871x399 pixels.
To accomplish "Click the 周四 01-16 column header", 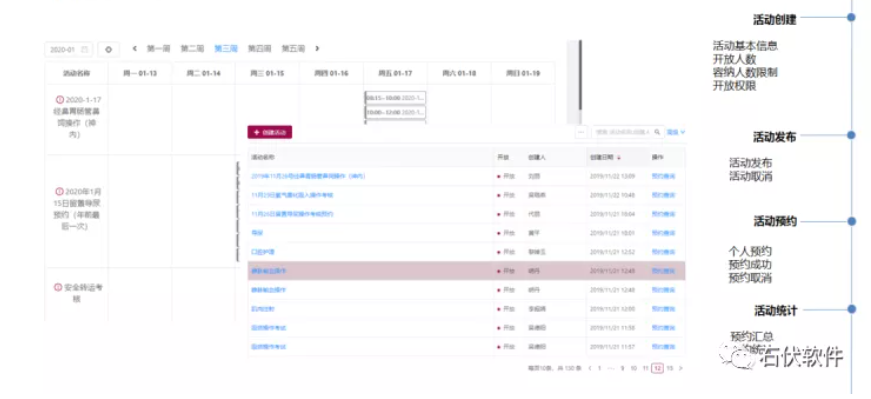I will tap(331, 73).
